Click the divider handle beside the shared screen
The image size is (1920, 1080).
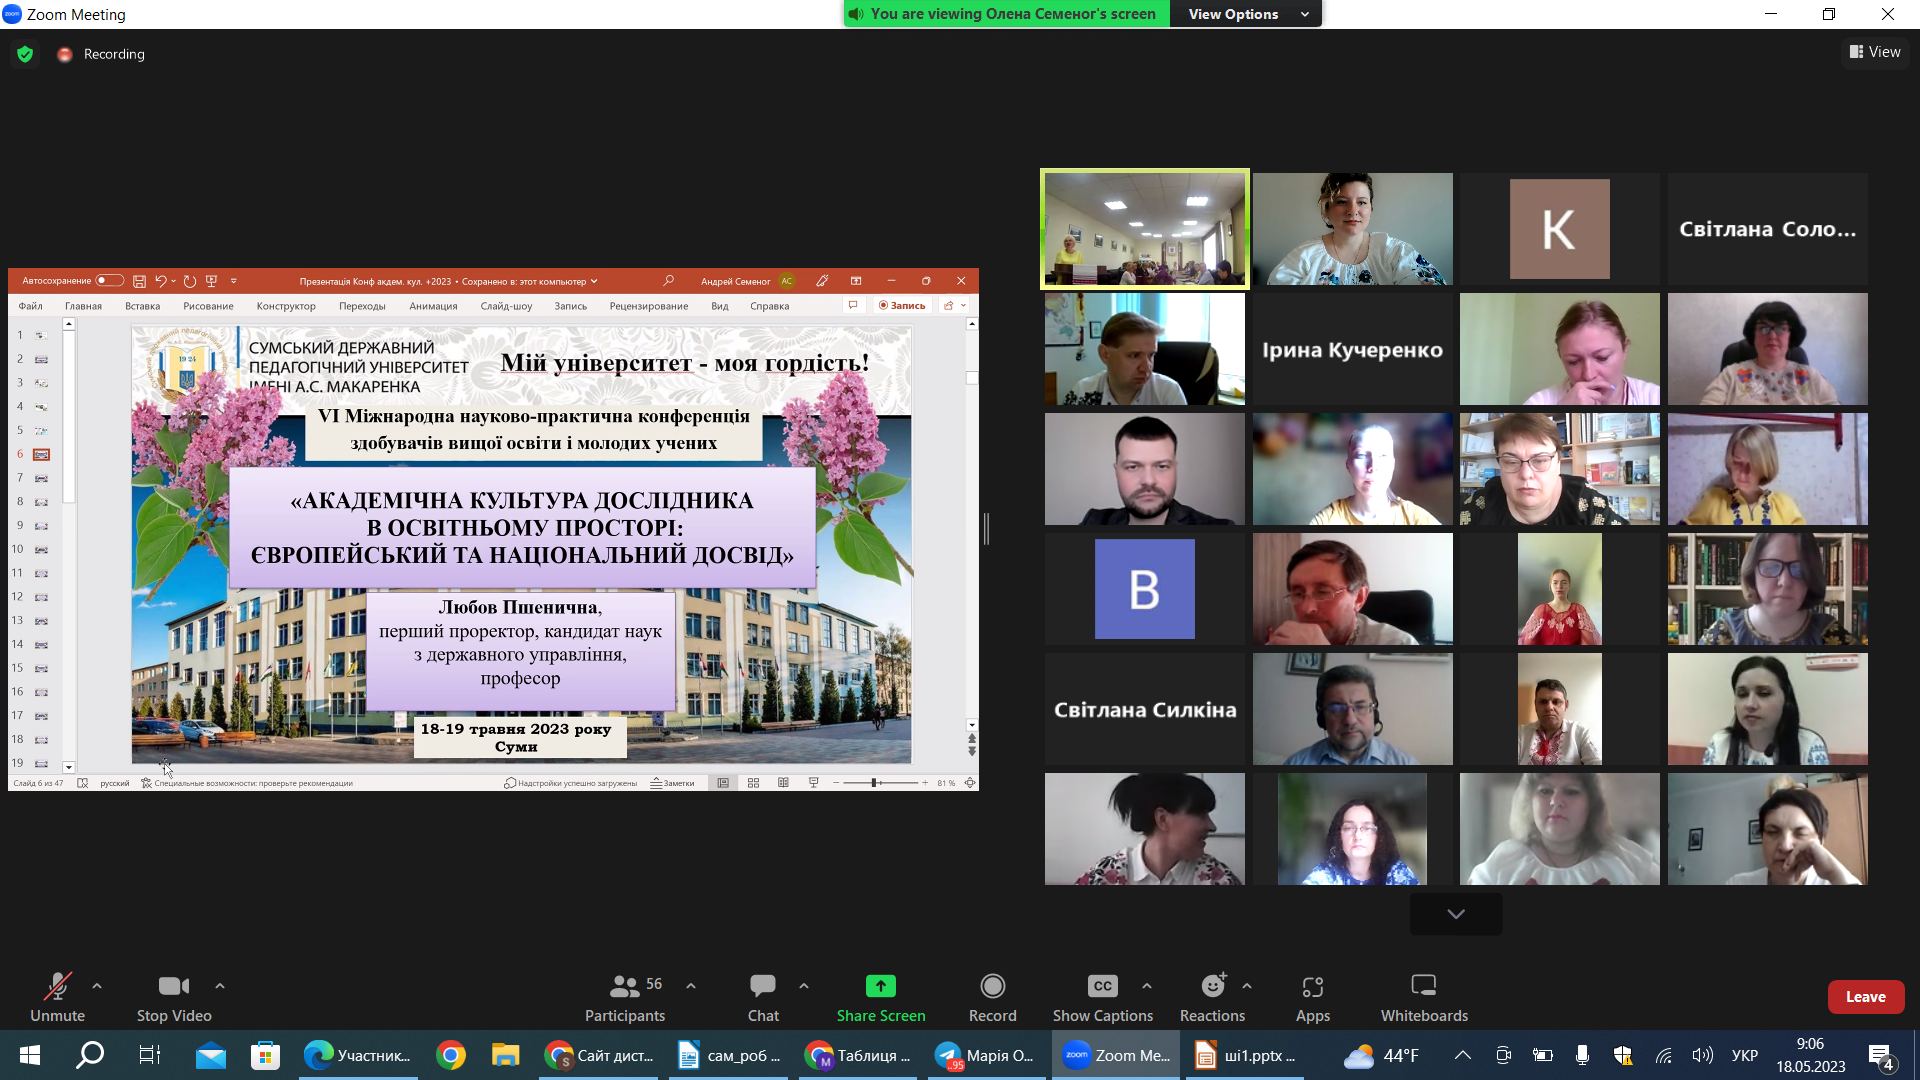click(x=986, y=529)
